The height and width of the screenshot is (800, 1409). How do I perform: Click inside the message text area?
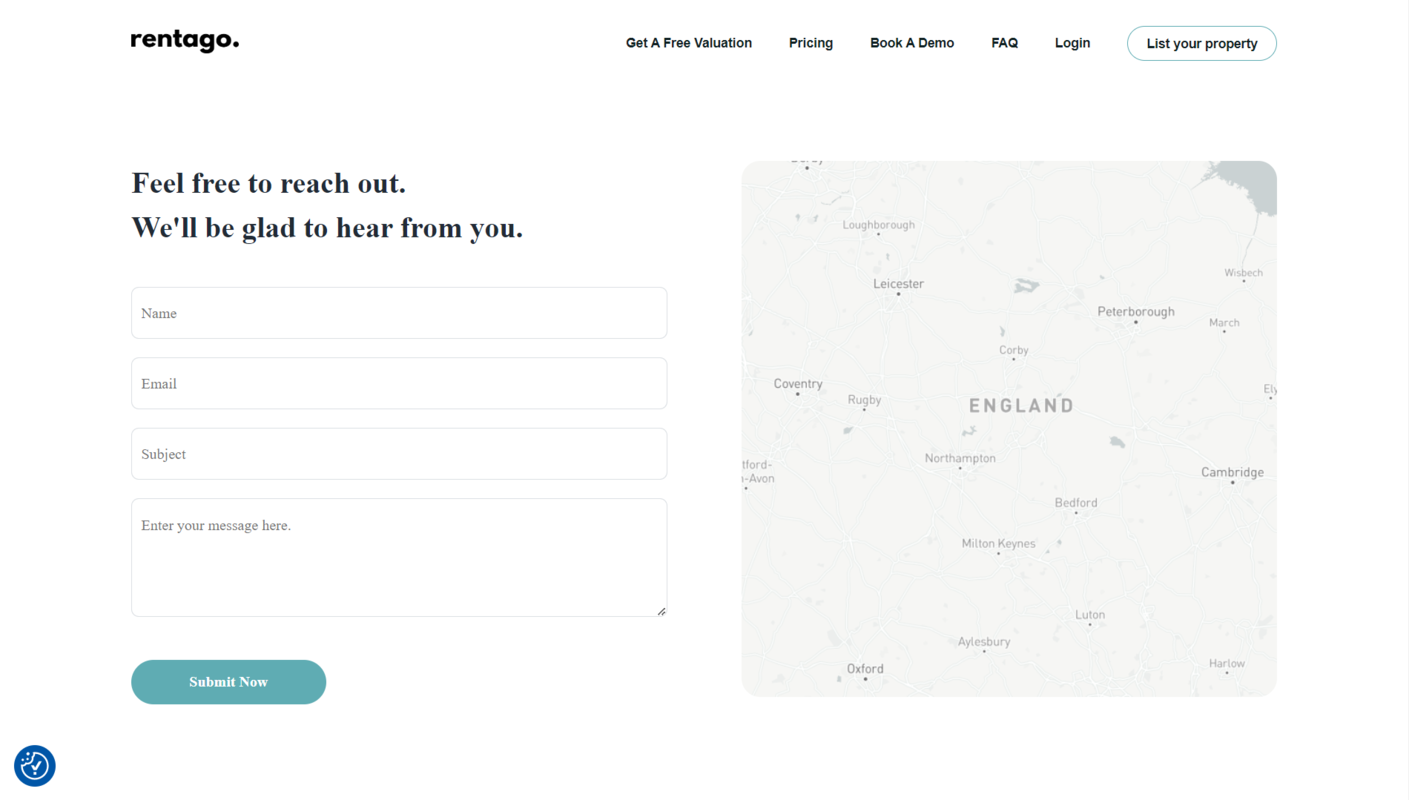[x=399, y=557]
